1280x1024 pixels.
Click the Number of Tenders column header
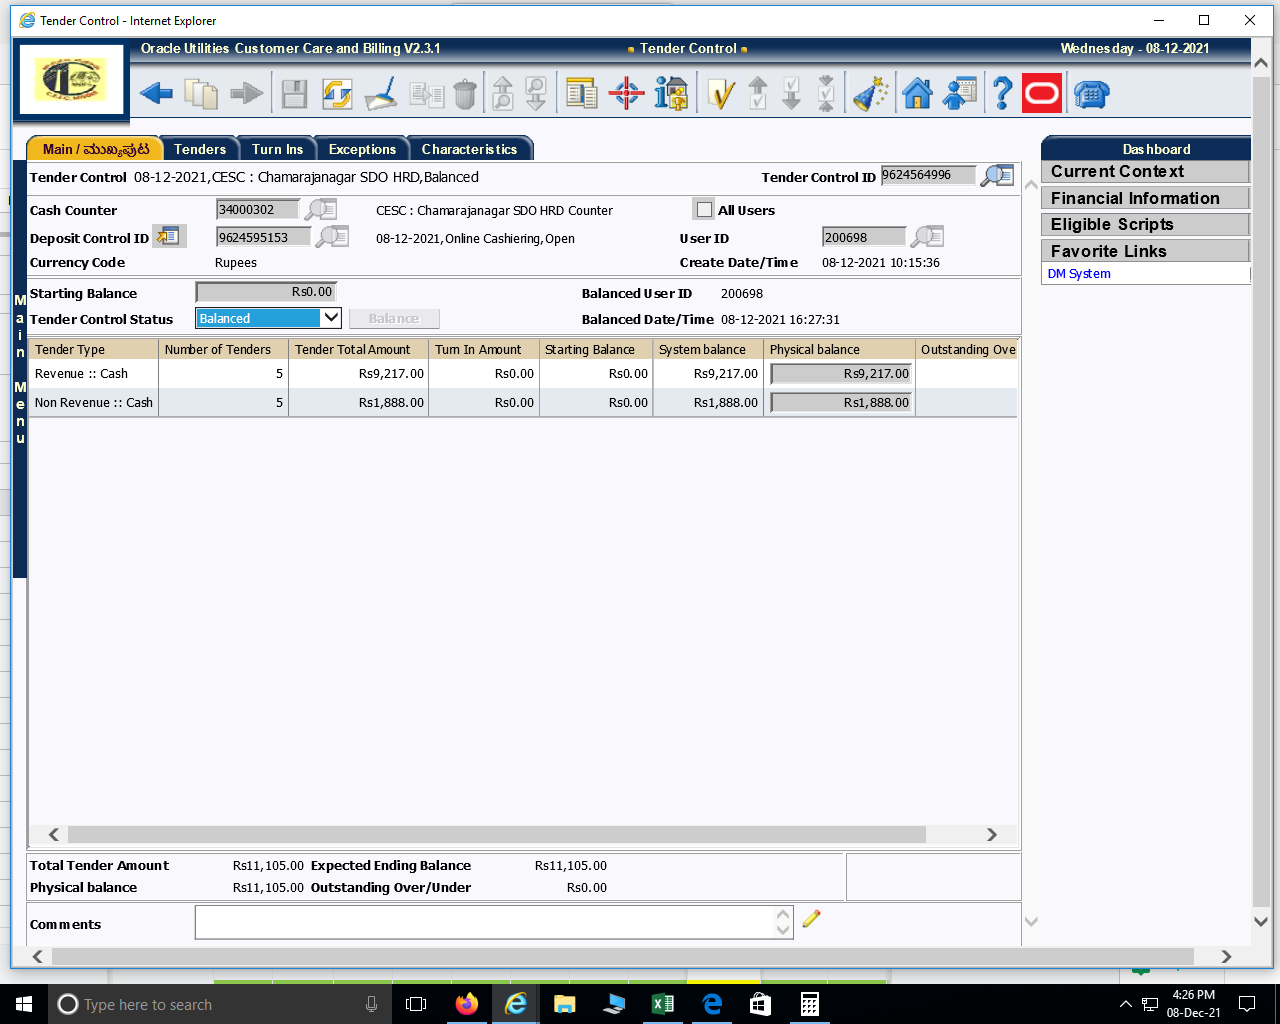click(223, 349)
